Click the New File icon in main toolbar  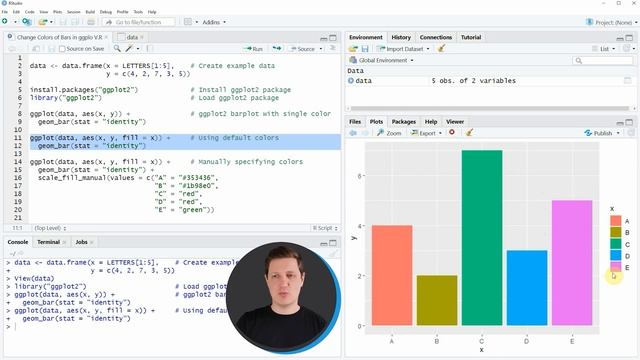coord(5,22)
